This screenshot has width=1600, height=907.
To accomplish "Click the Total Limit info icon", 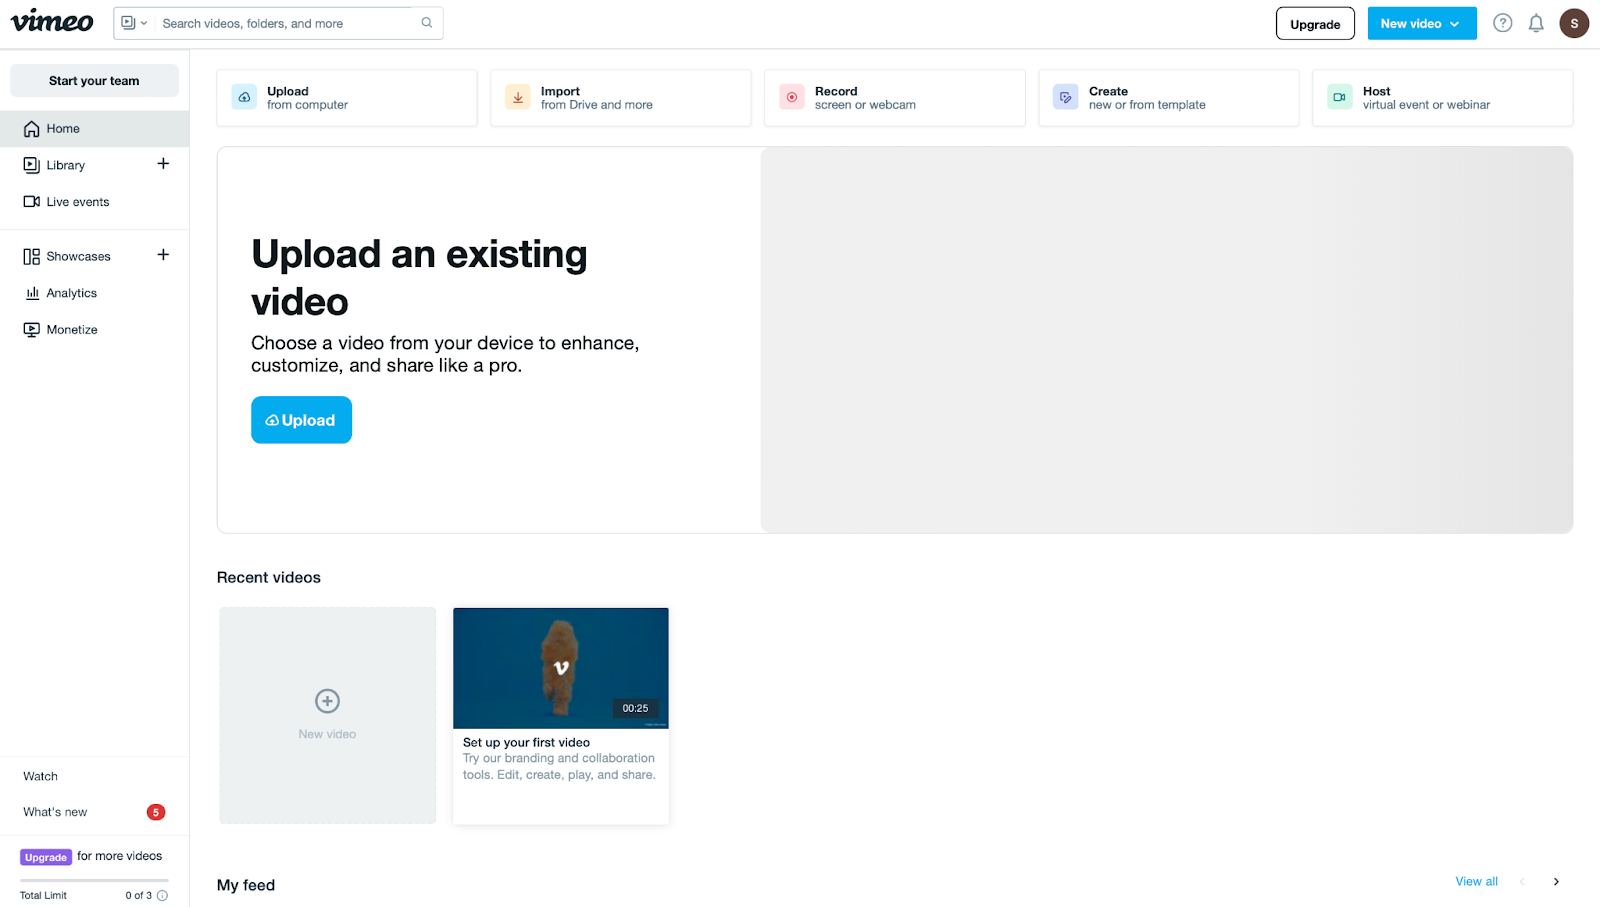I will [x=162, y=896].
